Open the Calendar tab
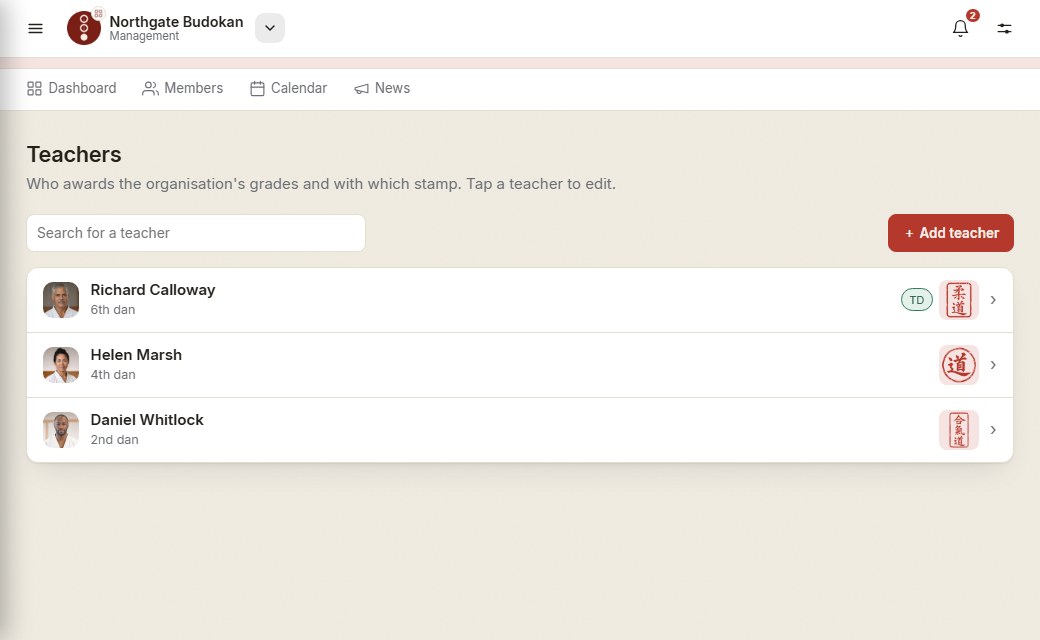This screenshot has height=640, width=1040. point(289,88)
